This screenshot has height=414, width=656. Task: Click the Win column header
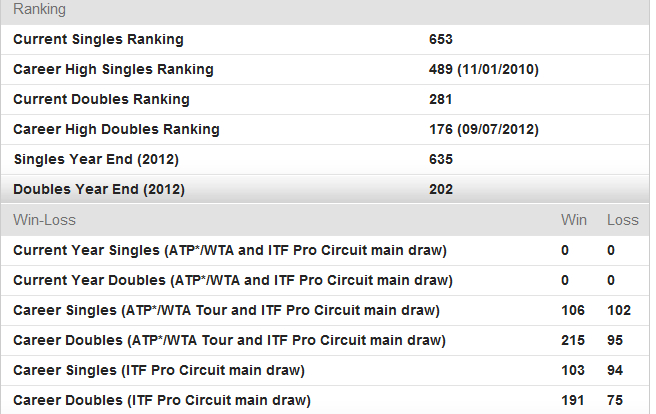pos(574,220)
